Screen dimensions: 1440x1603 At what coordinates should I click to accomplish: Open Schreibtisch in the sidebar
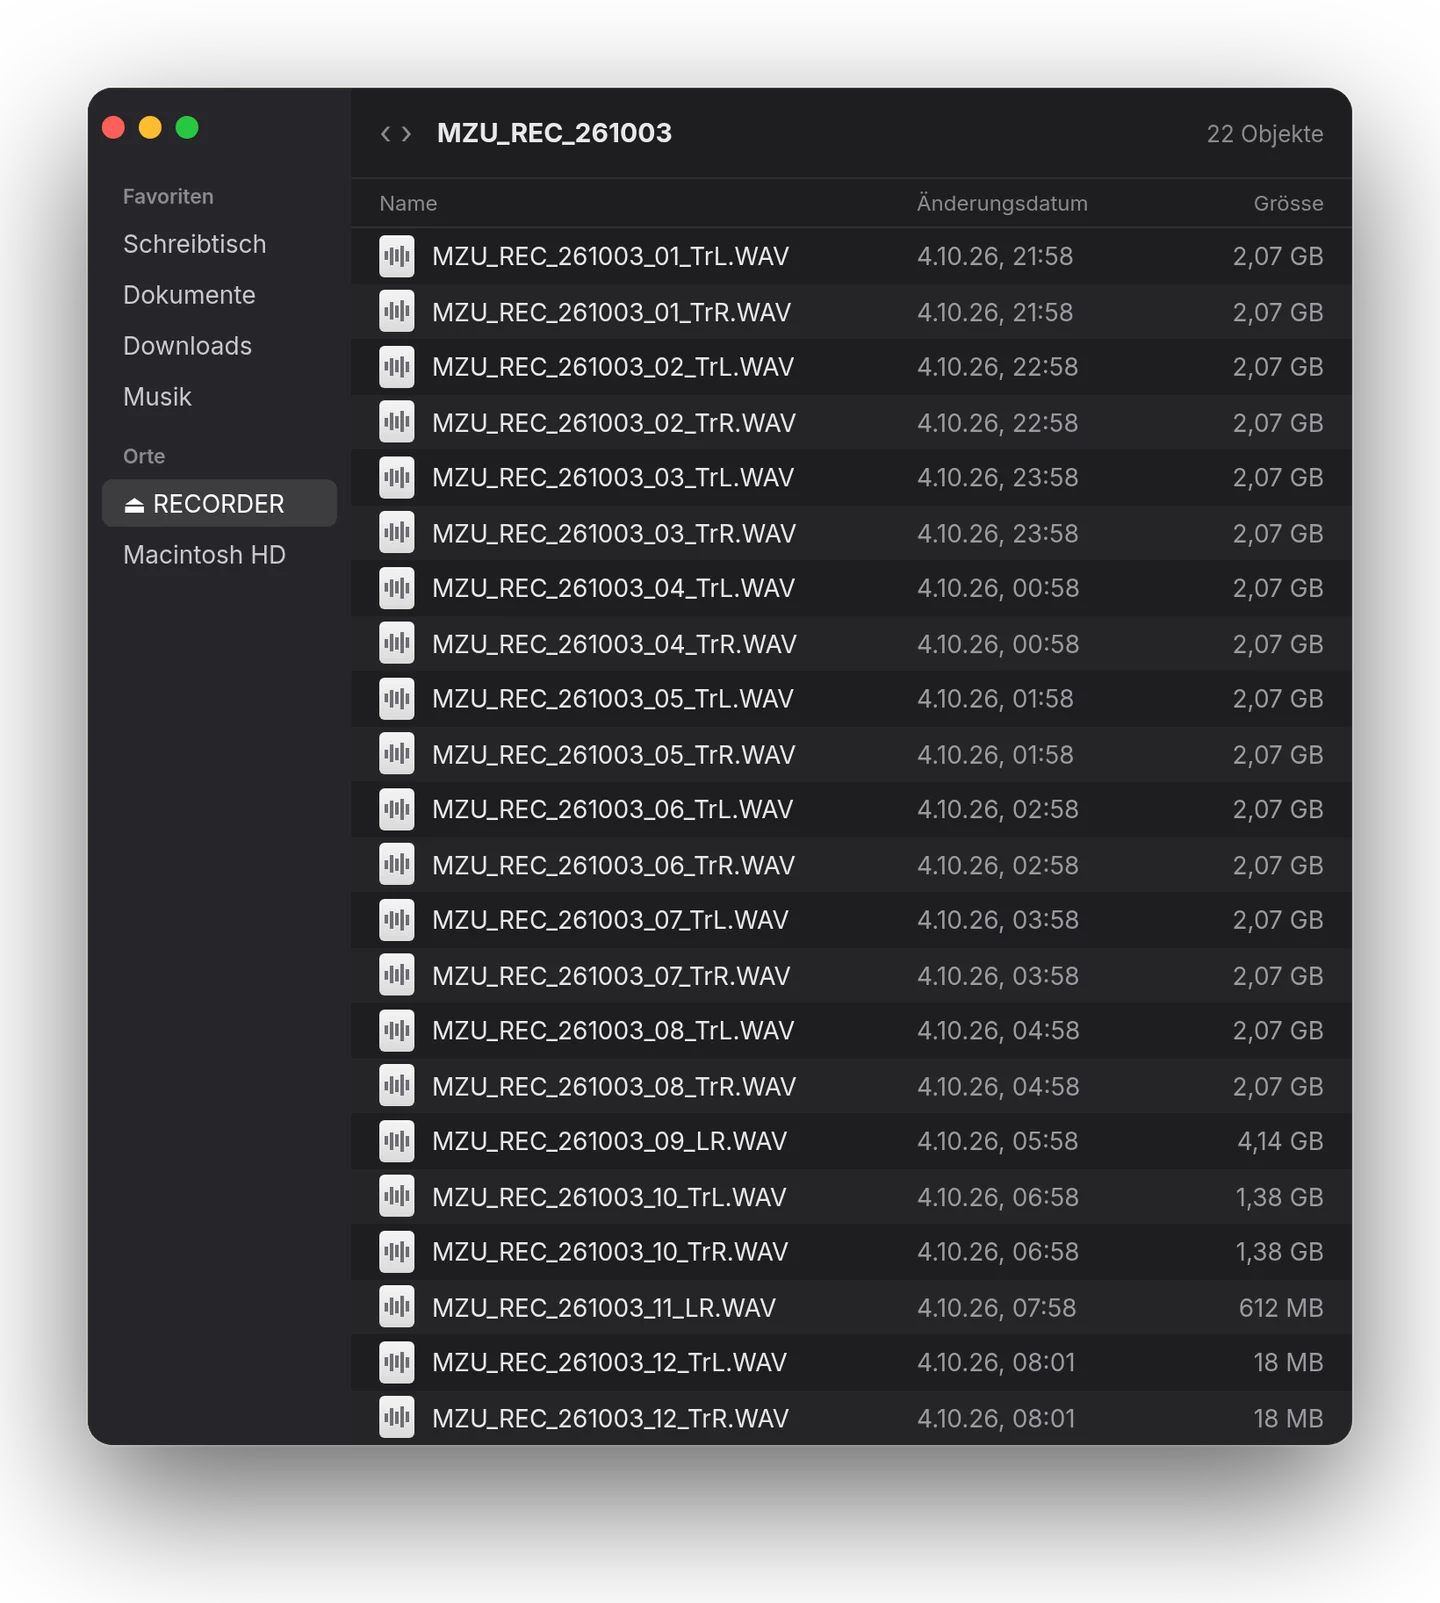195,244
